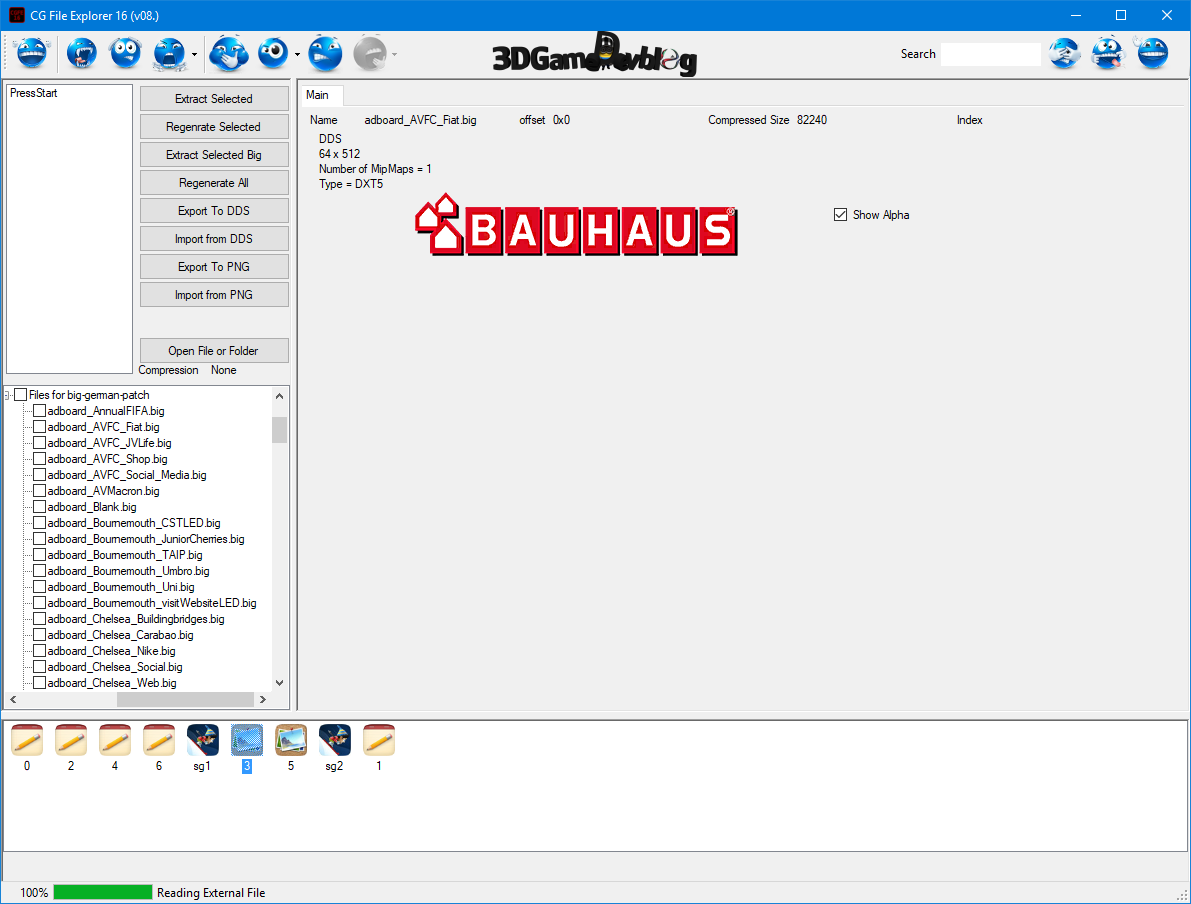The width and height of the screenshot is (1191, 904).
Task: Check adboard_AVFC_Fiat.big checkbox
Action: pyautogui.click(x=39, y=427)
